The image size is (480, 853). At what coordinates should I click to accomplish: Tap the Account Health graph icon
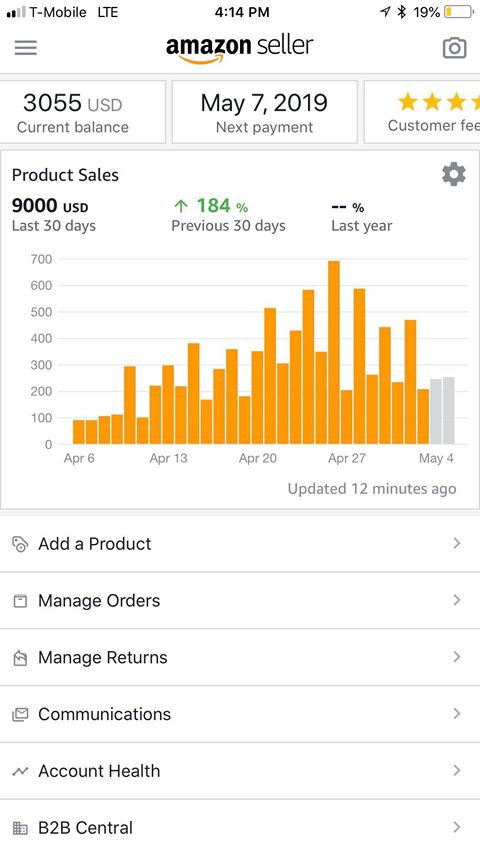coord(20,771)
